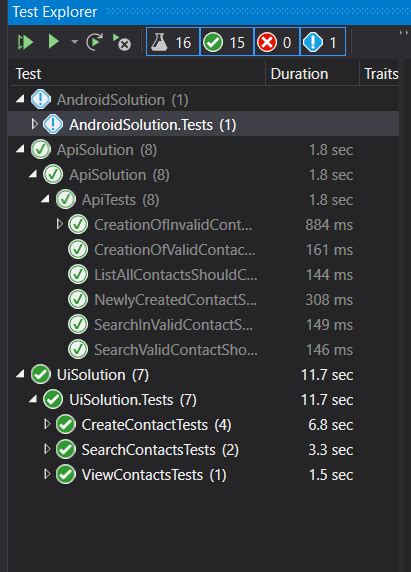Image resolution: width=411 pixels, height=572 pixels.
Task: Select the CreateContactTests (4) label
Action: tap(156, 425)
